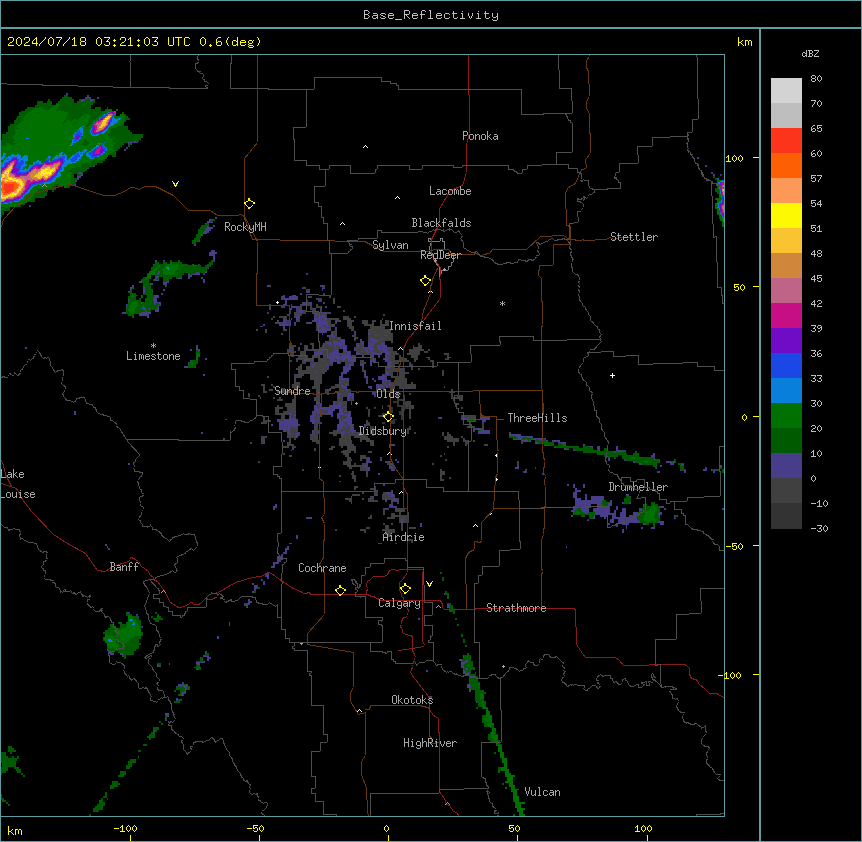Click the Airdrie city label
The image size is (862, 842).
click(x=404, y=537)
